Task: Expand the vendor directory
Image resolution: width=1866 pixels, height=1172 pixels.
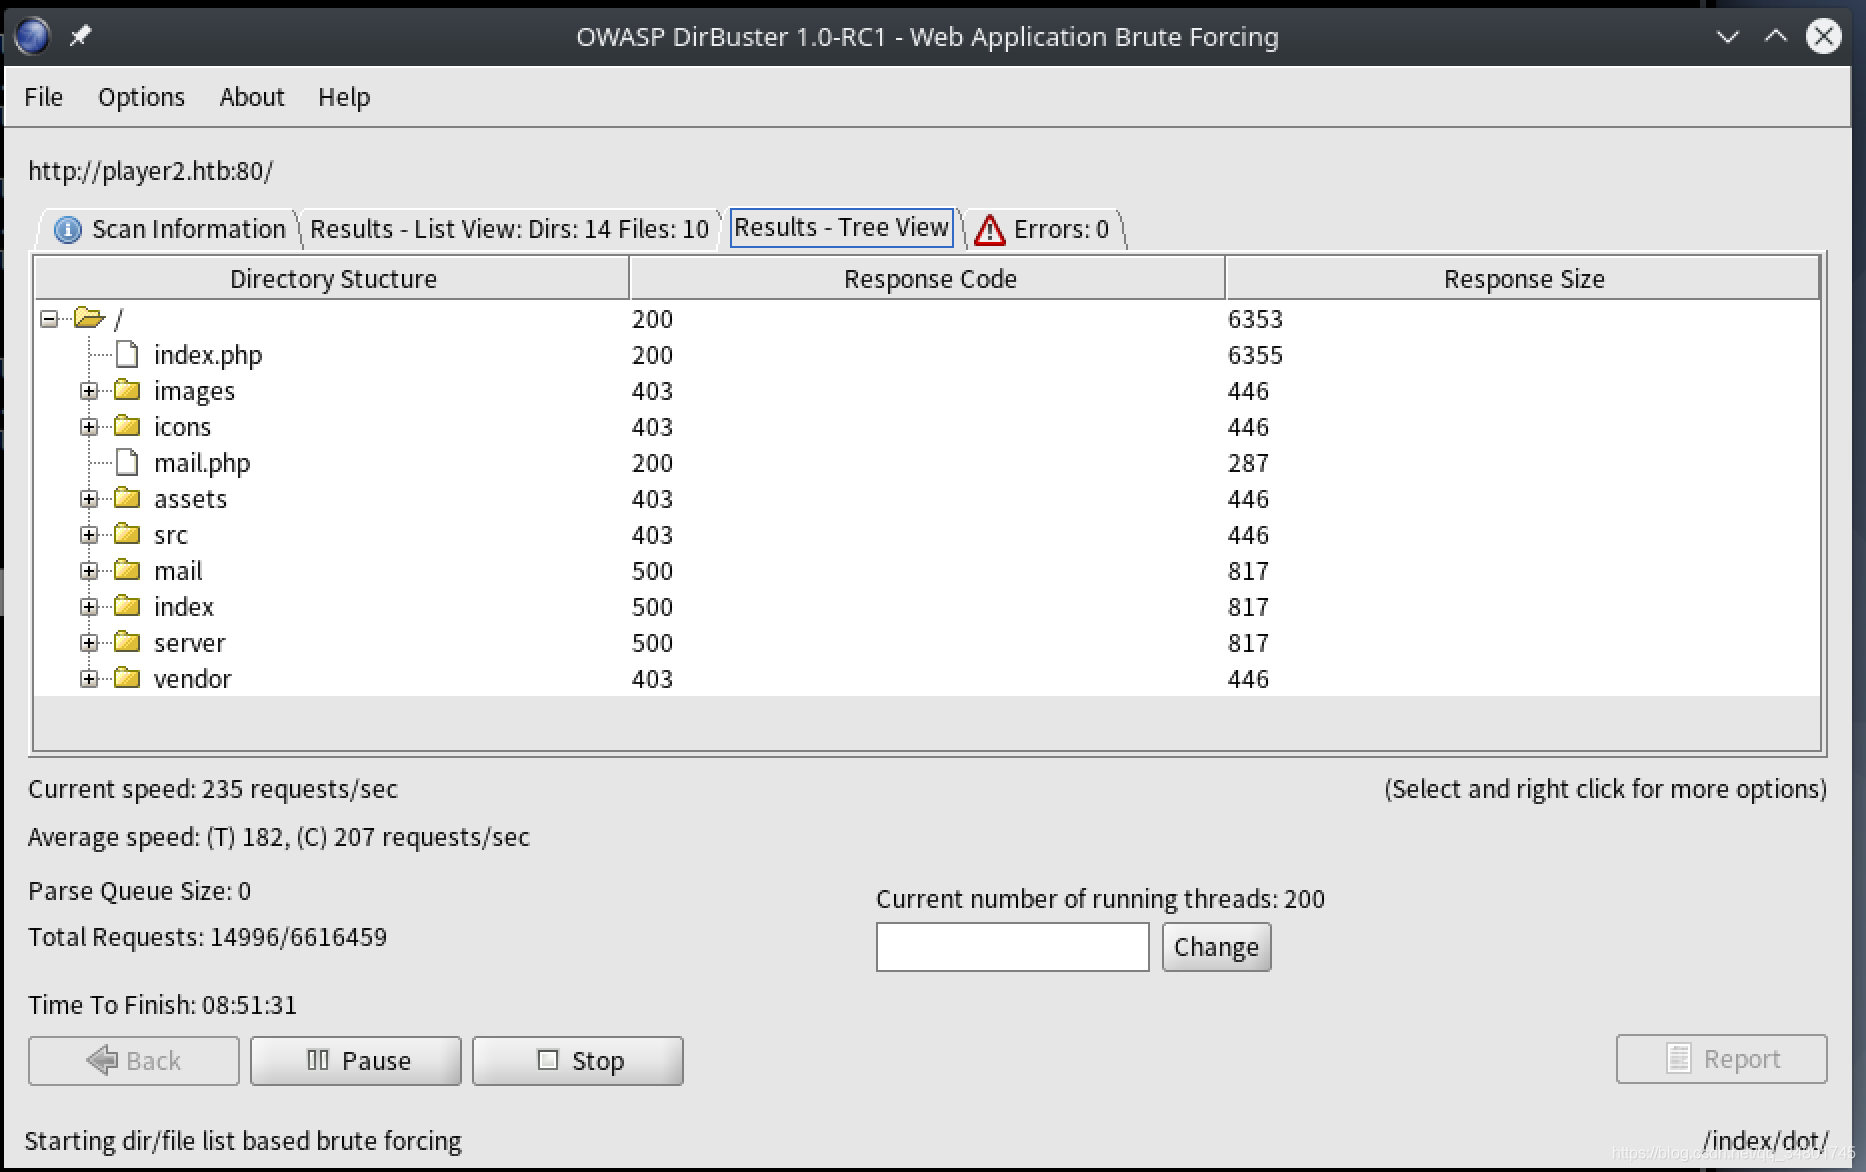Action: [89, 679]
